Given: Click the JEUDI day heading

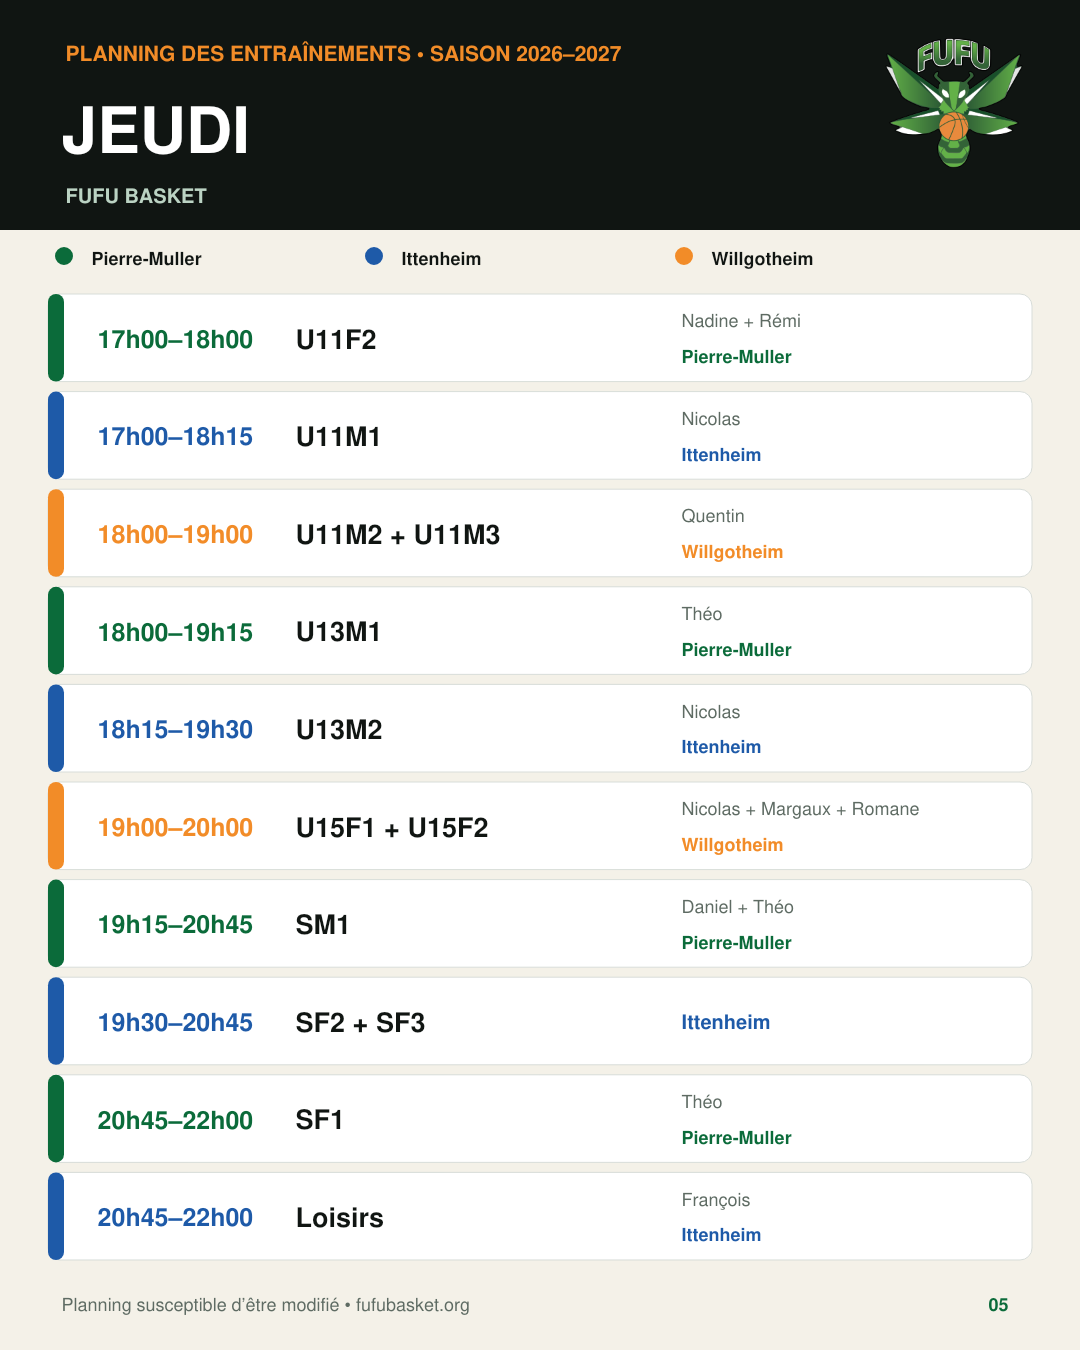Looking at the screenshot, I should 155,130.
